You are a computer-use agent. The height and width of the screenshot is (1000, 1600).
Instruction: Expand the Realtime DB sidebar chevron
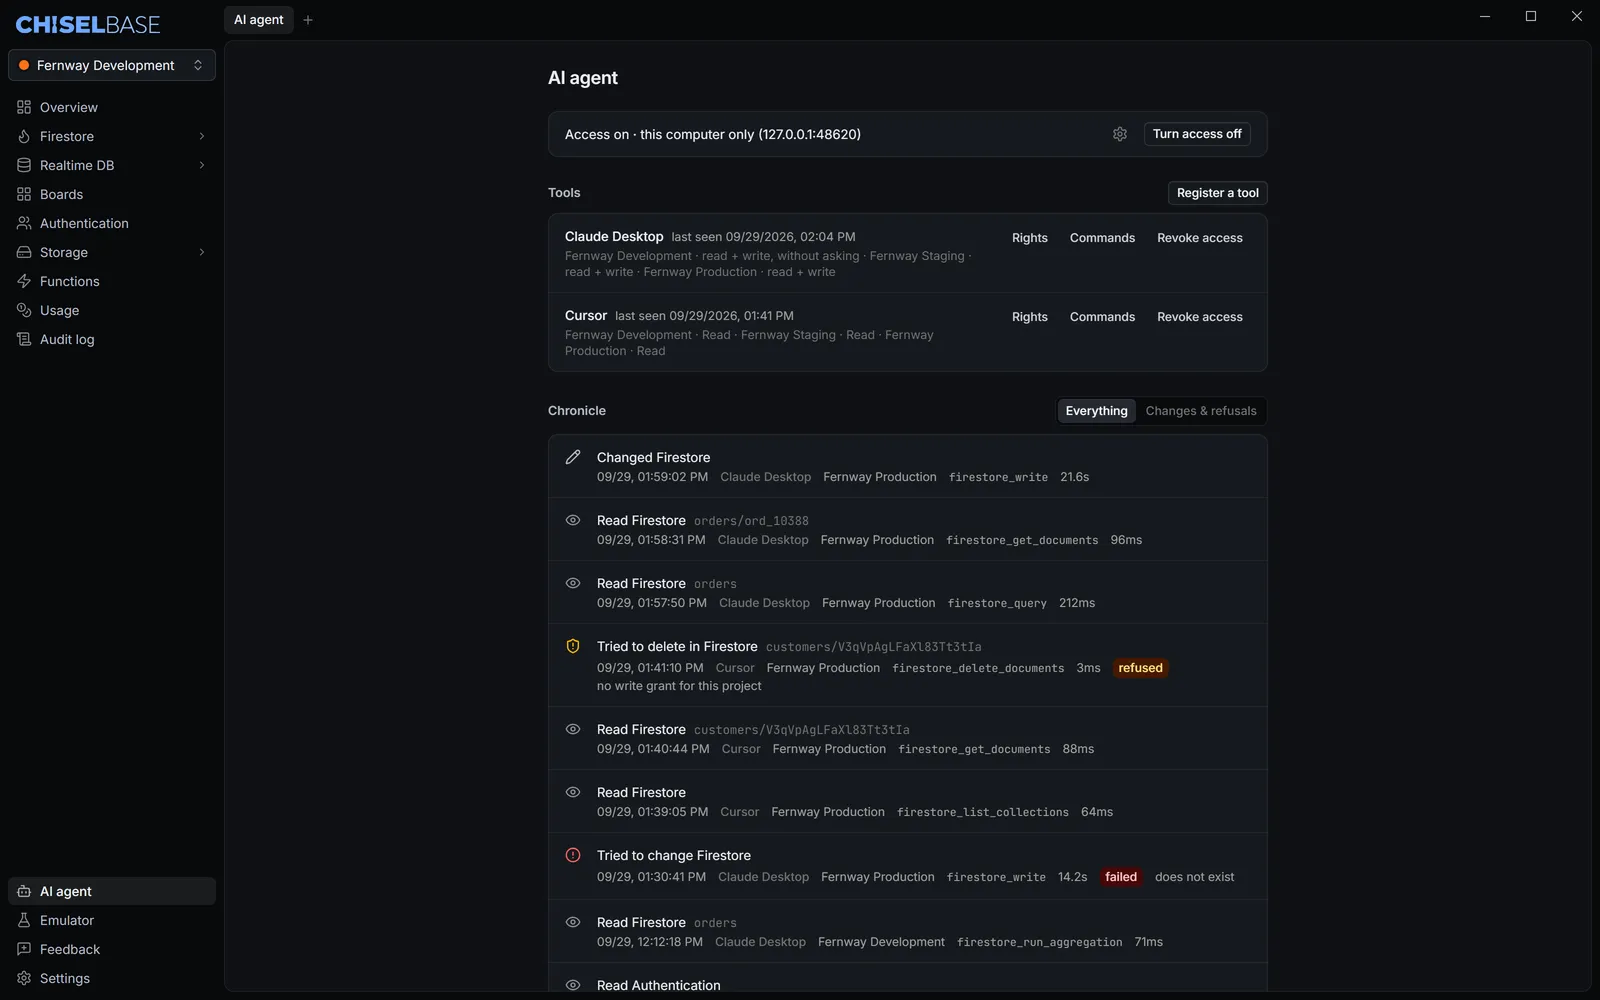(x=202, y=165)
